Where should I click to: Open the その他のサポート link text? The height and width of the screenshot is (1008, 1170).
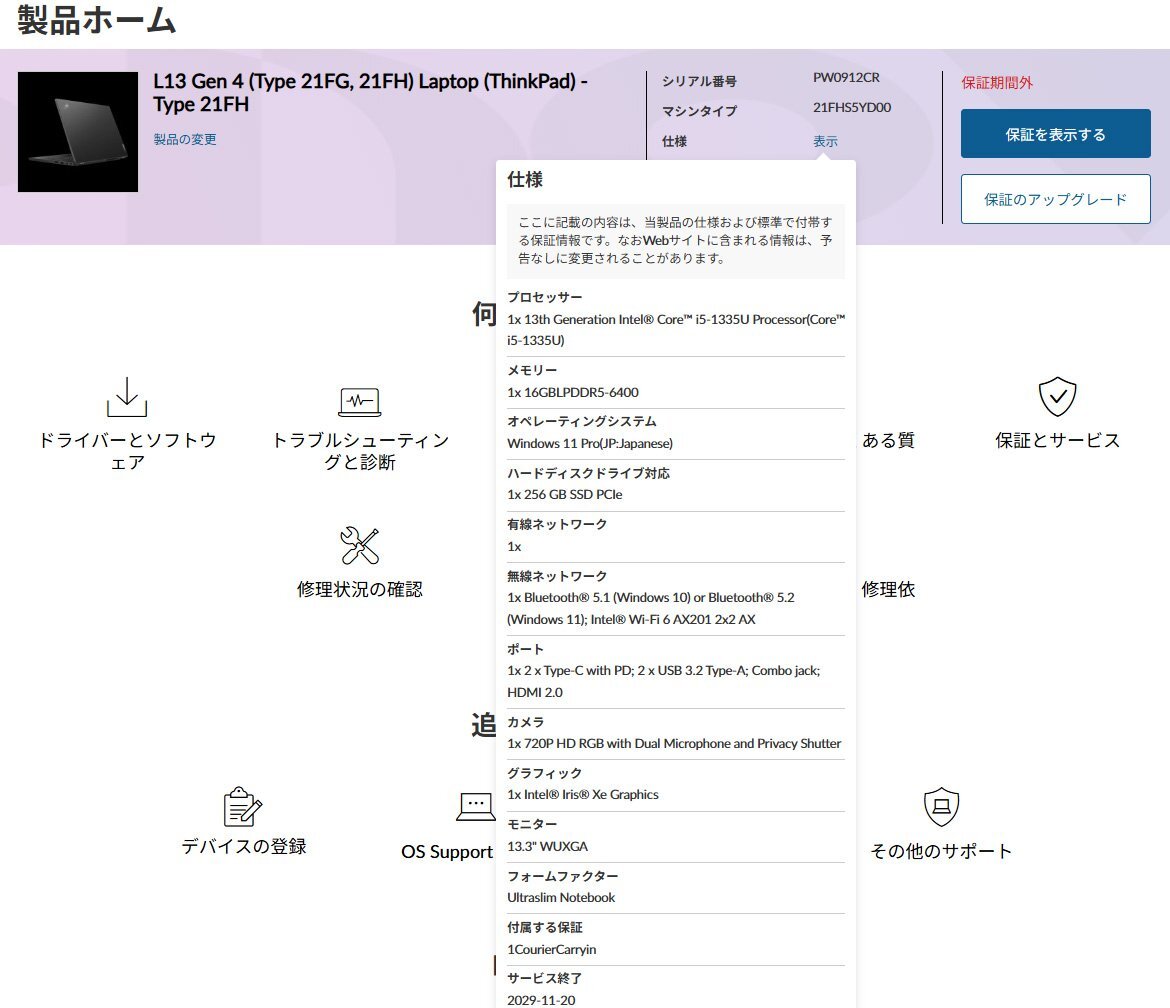tap(941, 851)
